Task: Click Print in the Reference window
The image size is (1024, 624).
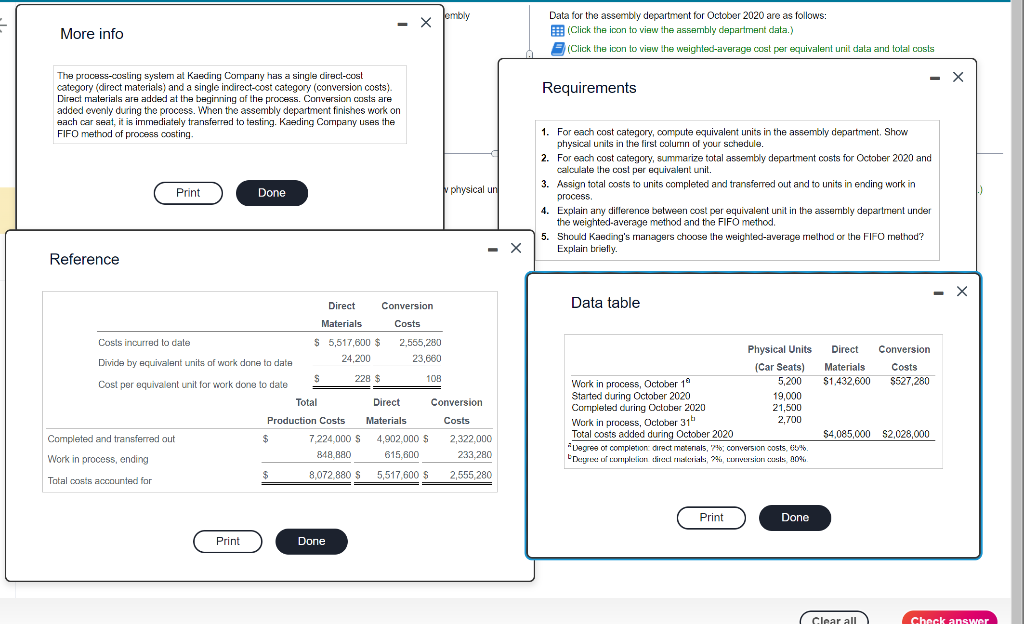Action: pos(227,541)
